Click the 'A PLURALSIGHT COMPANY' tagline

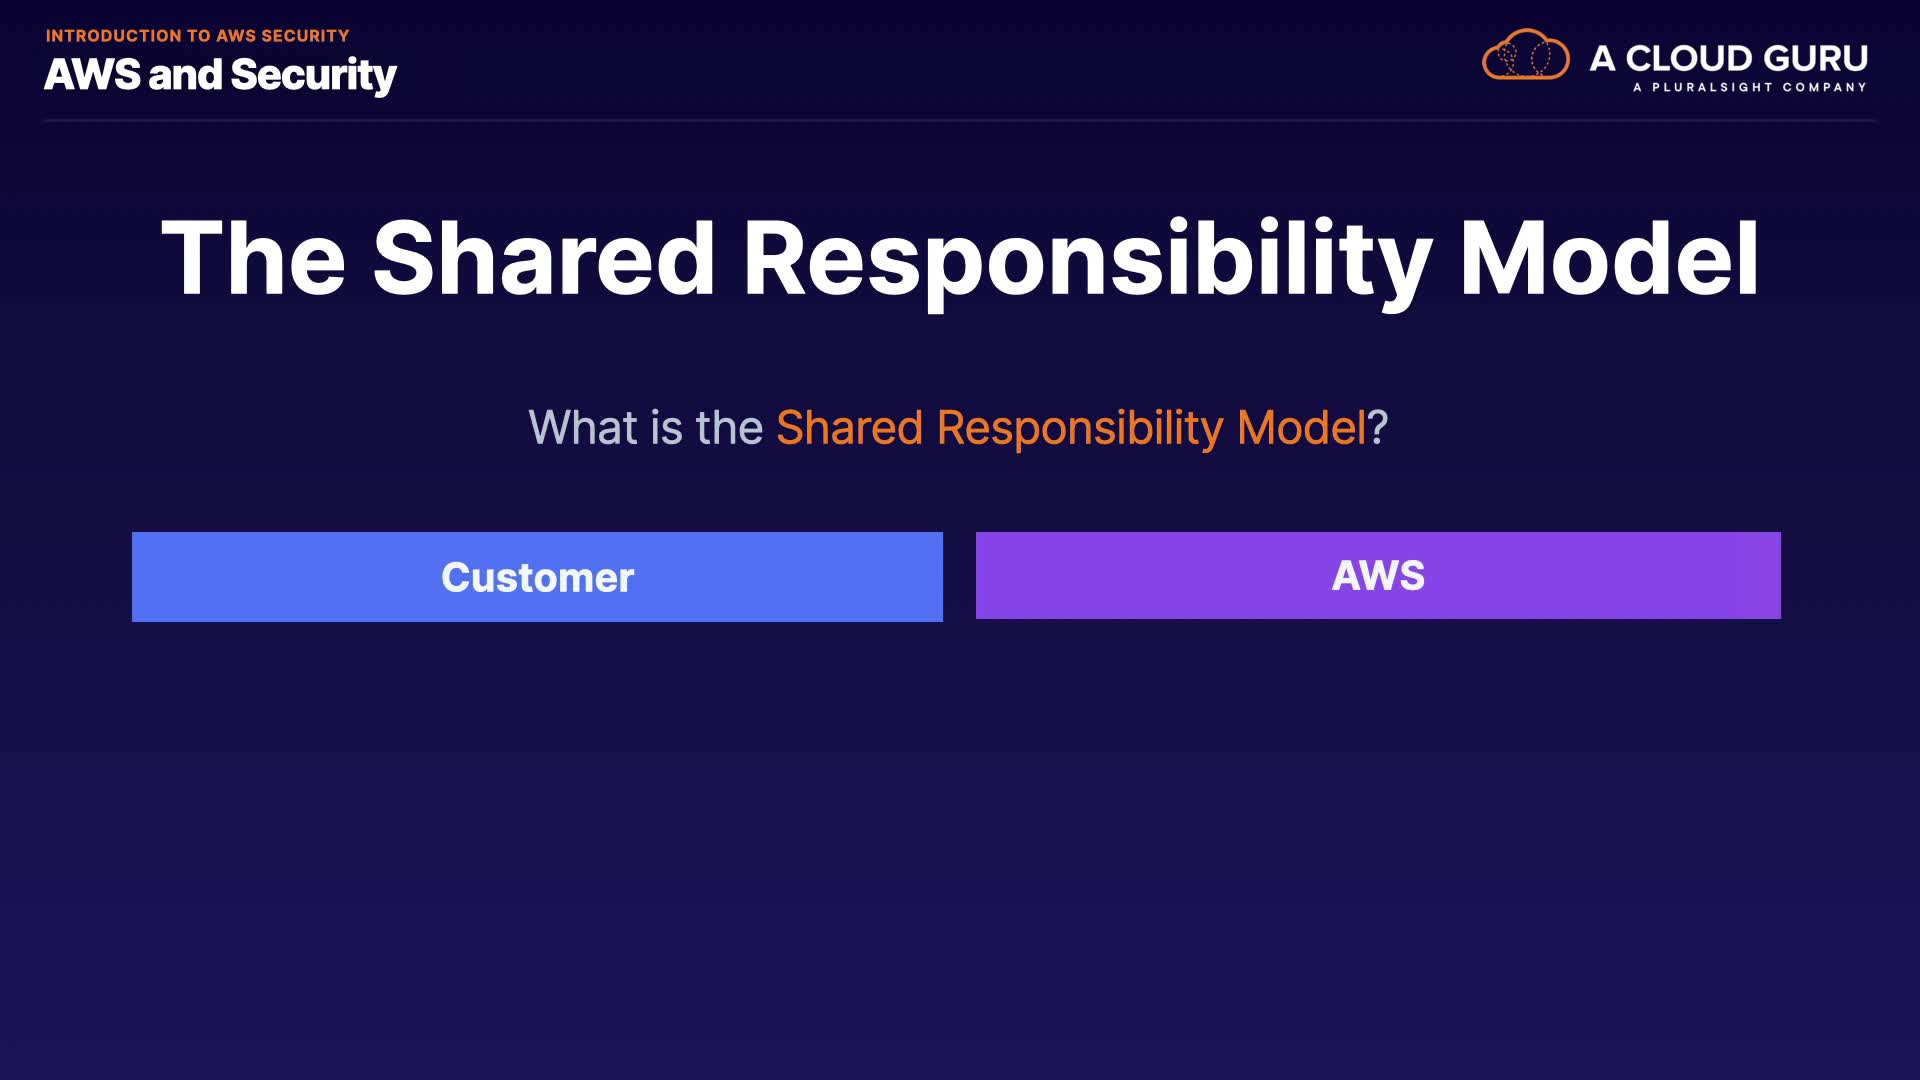click(1749, 88)
